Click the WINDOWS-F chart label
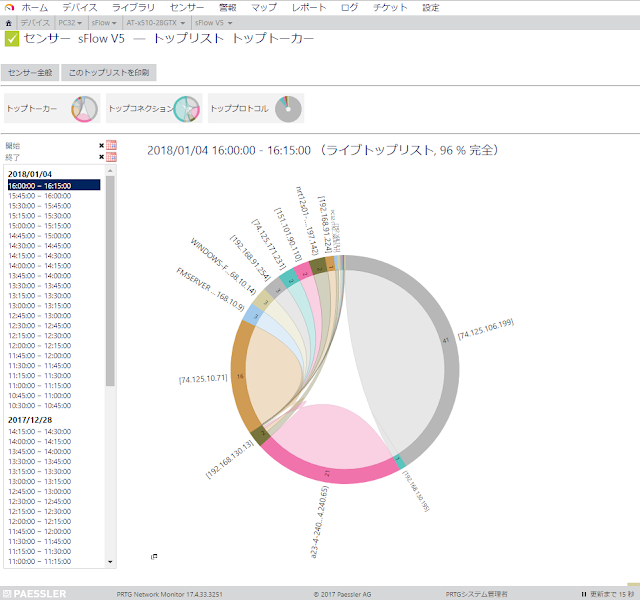 click(223, 267)
